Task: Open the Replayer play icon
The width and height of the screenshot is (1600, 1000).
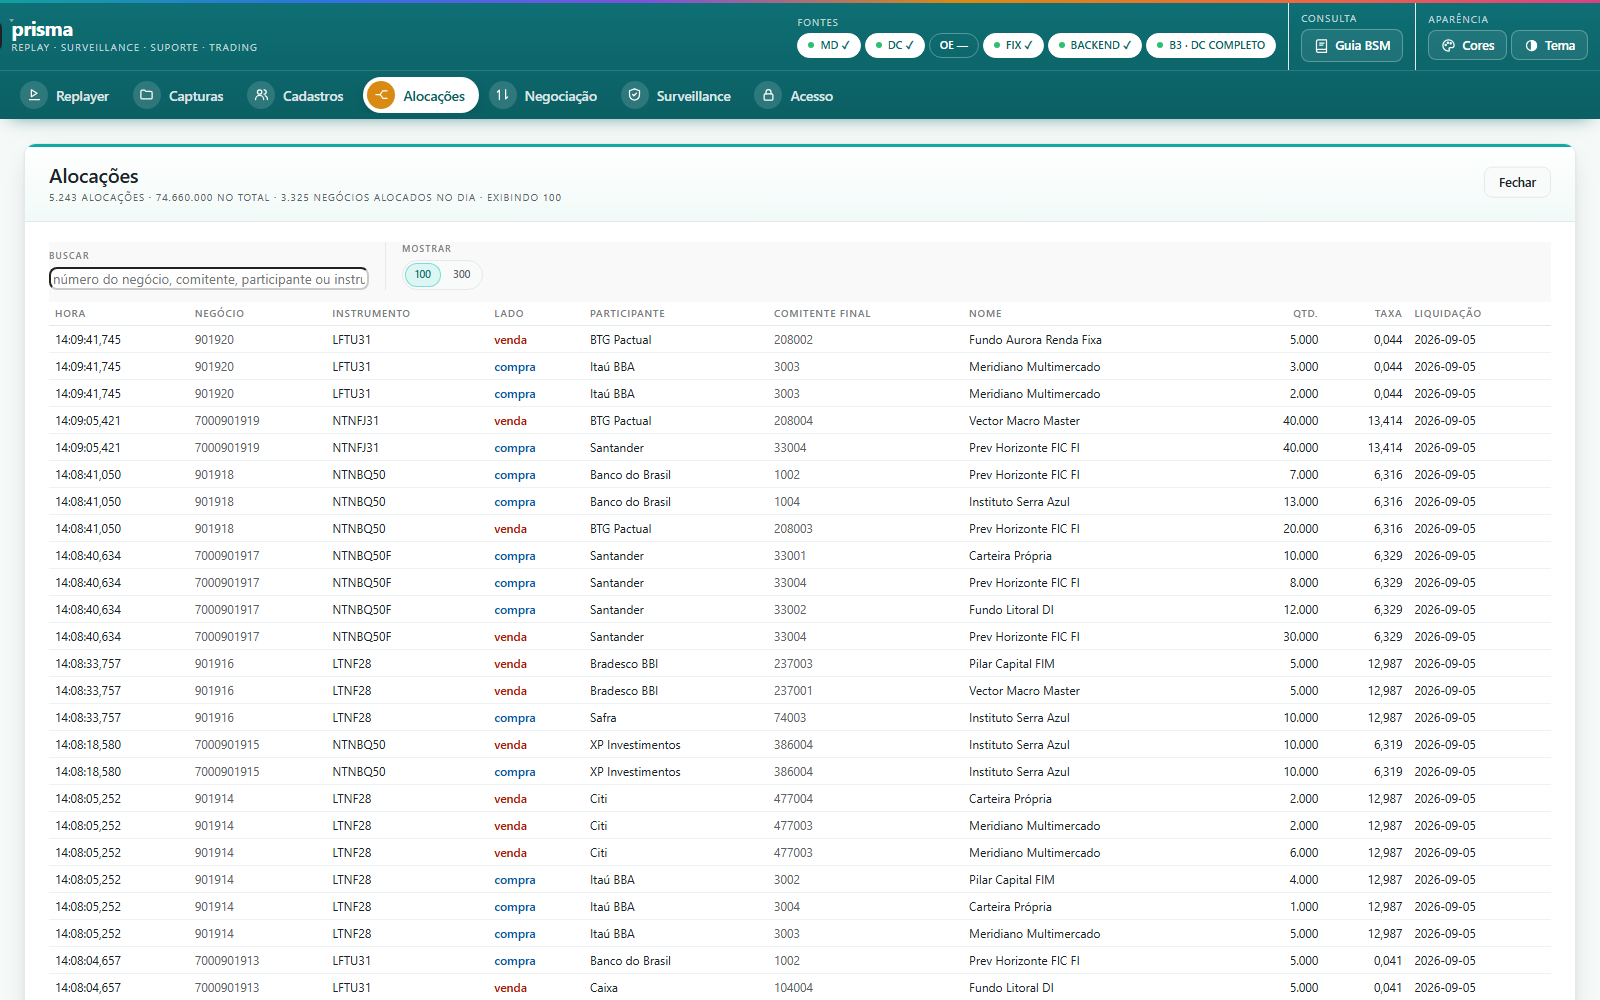Action: 34,95
